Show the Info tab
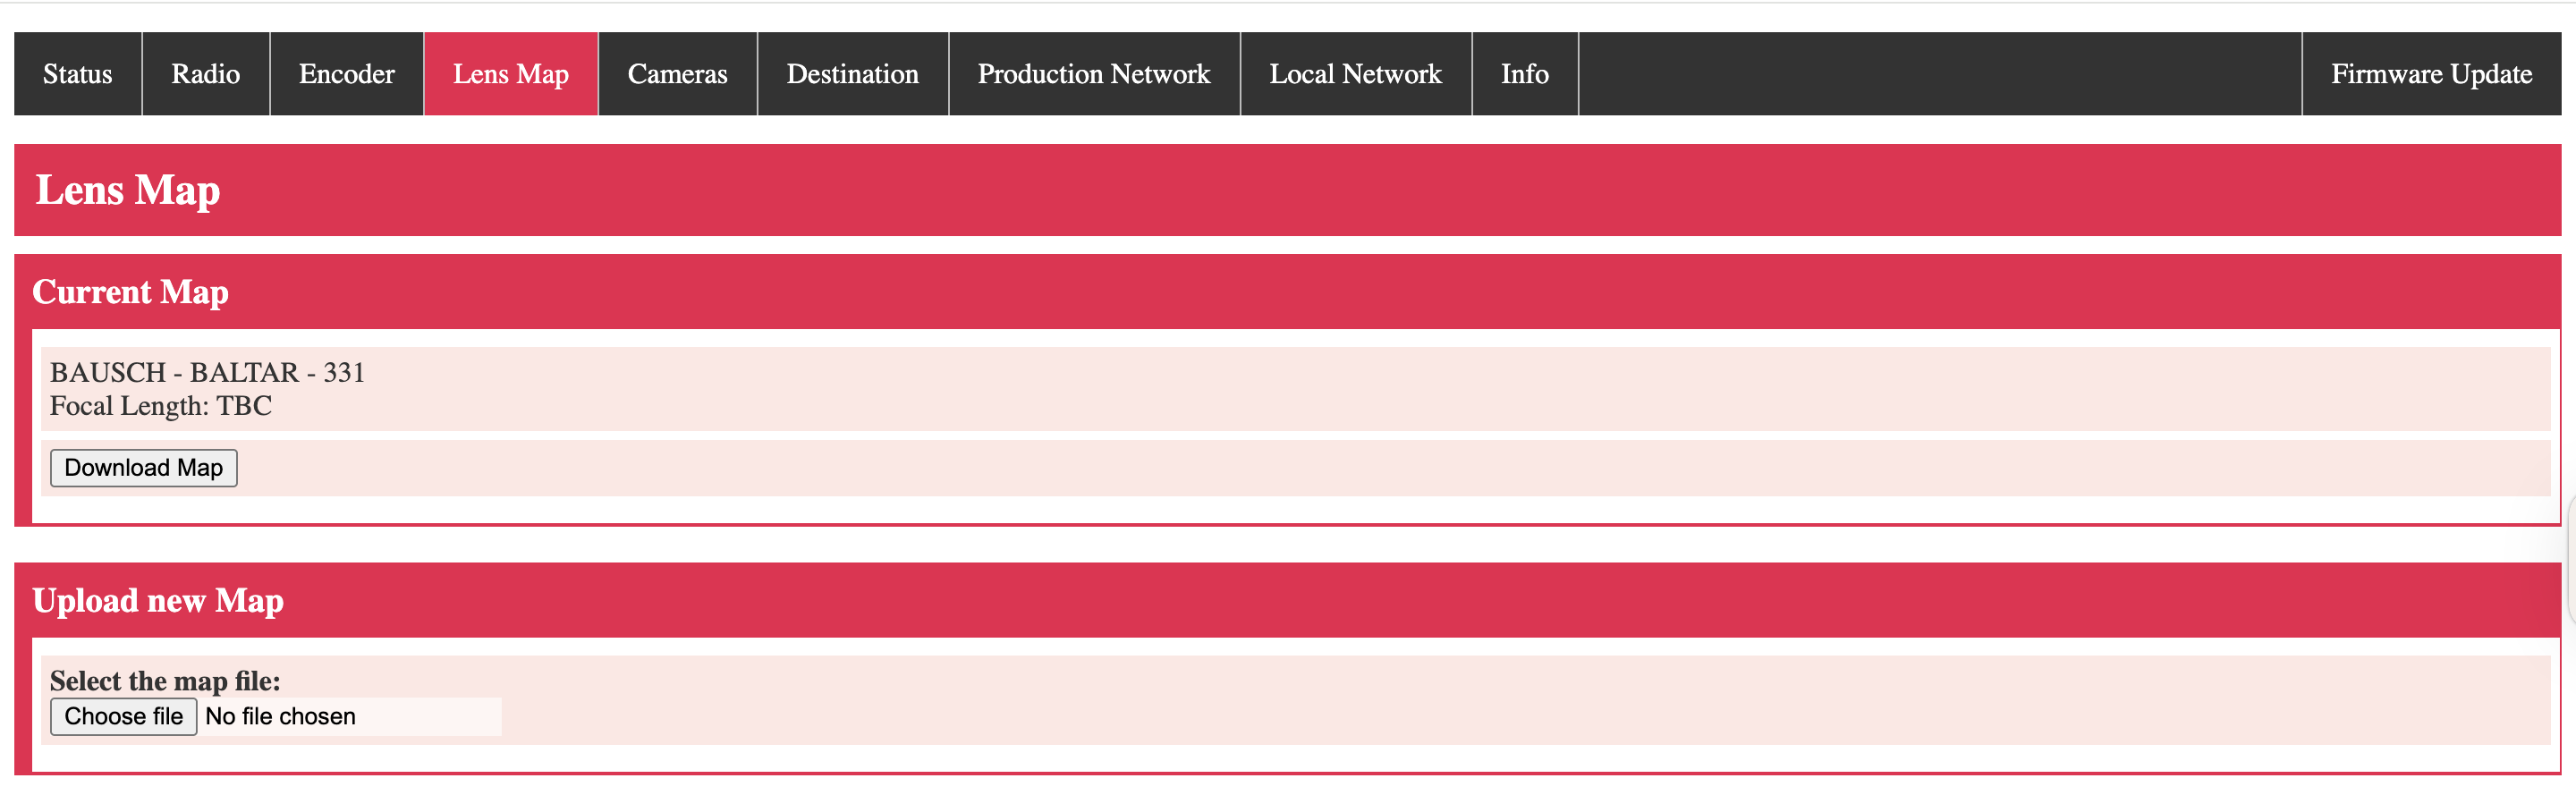 pos(1524,74)
